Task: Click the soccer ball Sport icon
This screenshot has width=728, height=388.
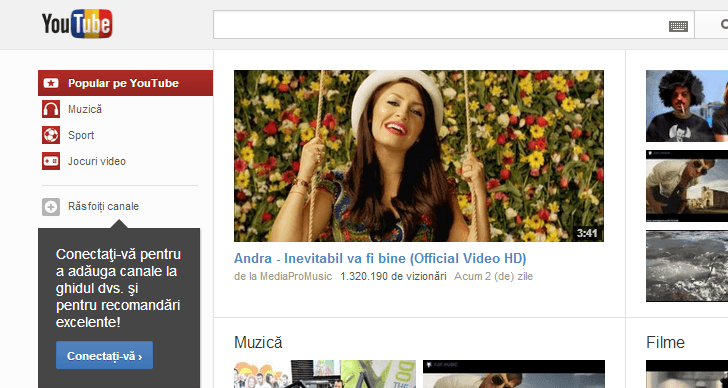Action: click(x=51, y=136)
